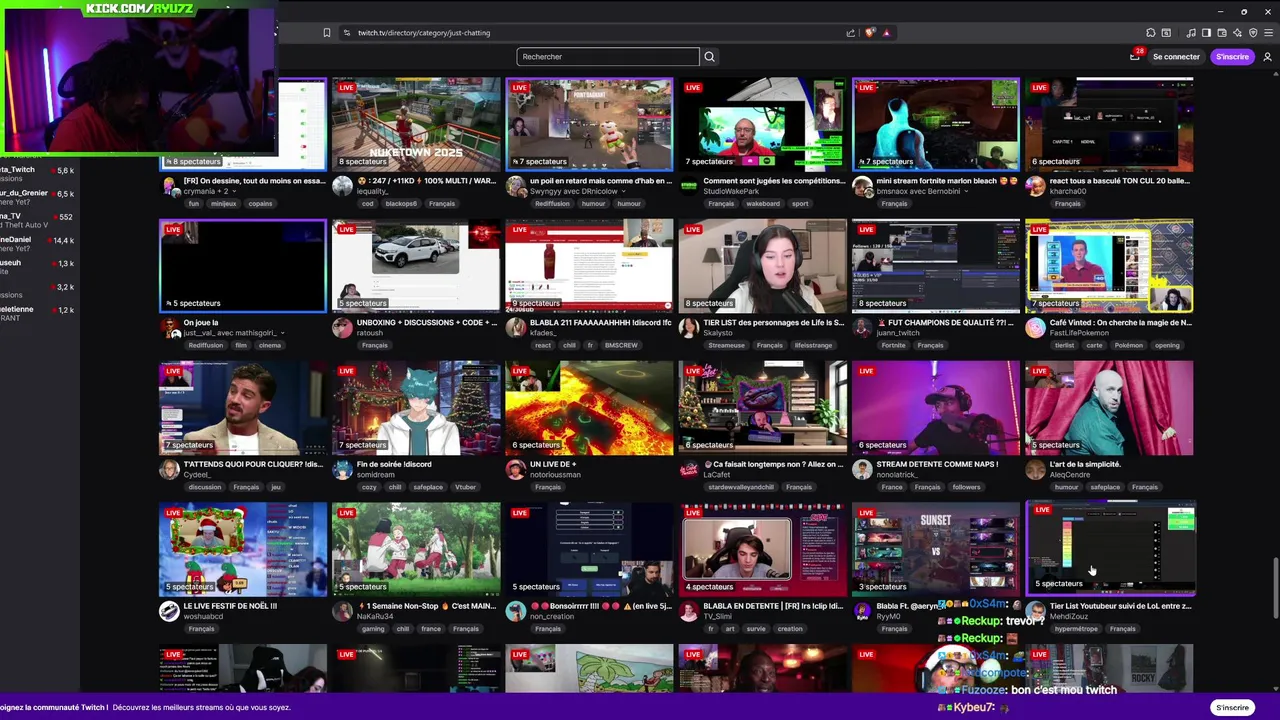Select the 'blackops6' tag
The image size is (1280, 720).
click(x=401, y=204)
